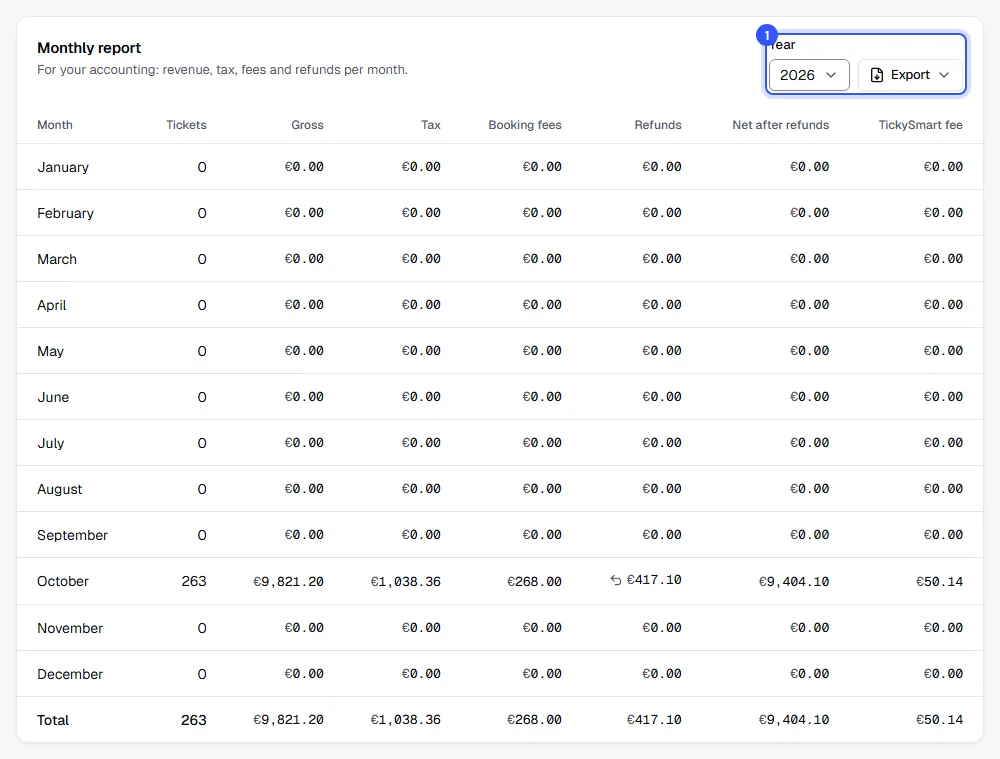Select the February row label
Screen dimensions: 1000x759
tap(65, 213)
